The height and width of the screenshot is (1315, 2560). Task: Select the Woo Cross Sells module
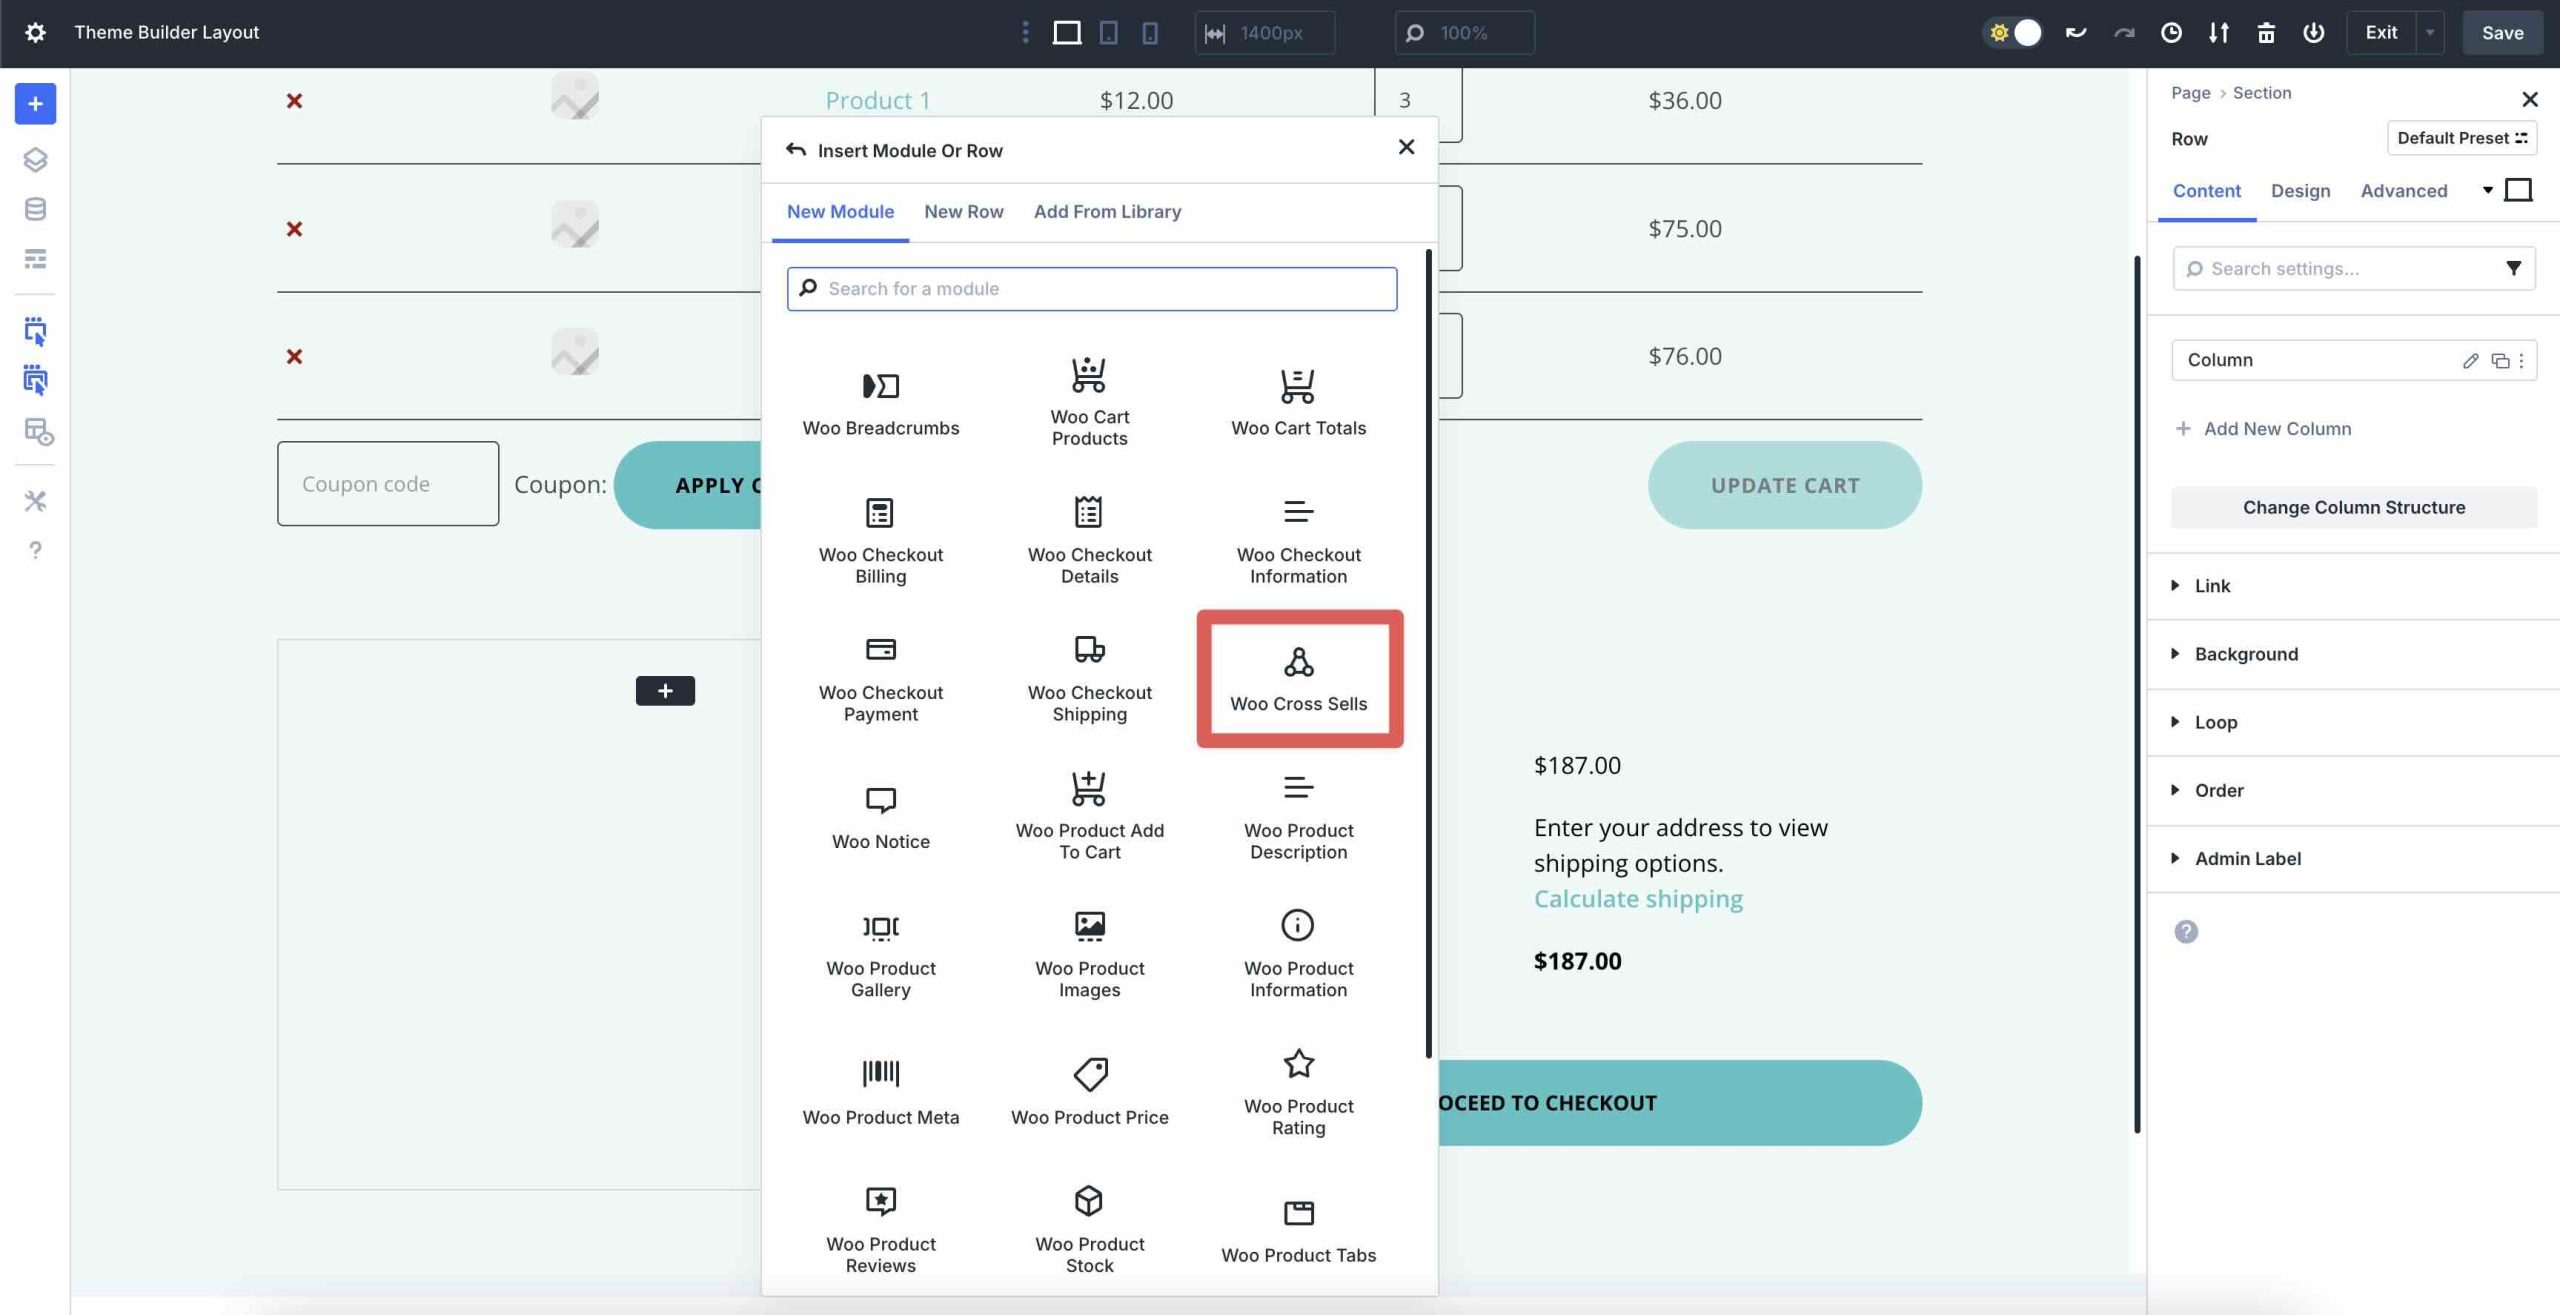tap(1298, 678)
